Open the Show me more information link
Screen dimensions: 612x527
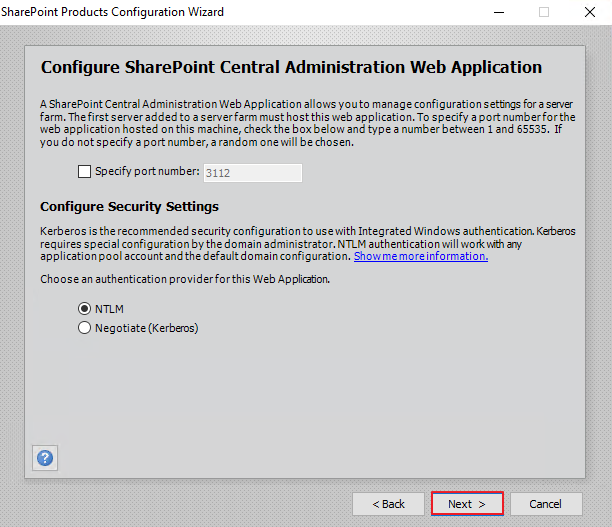(x=421, y=256)
